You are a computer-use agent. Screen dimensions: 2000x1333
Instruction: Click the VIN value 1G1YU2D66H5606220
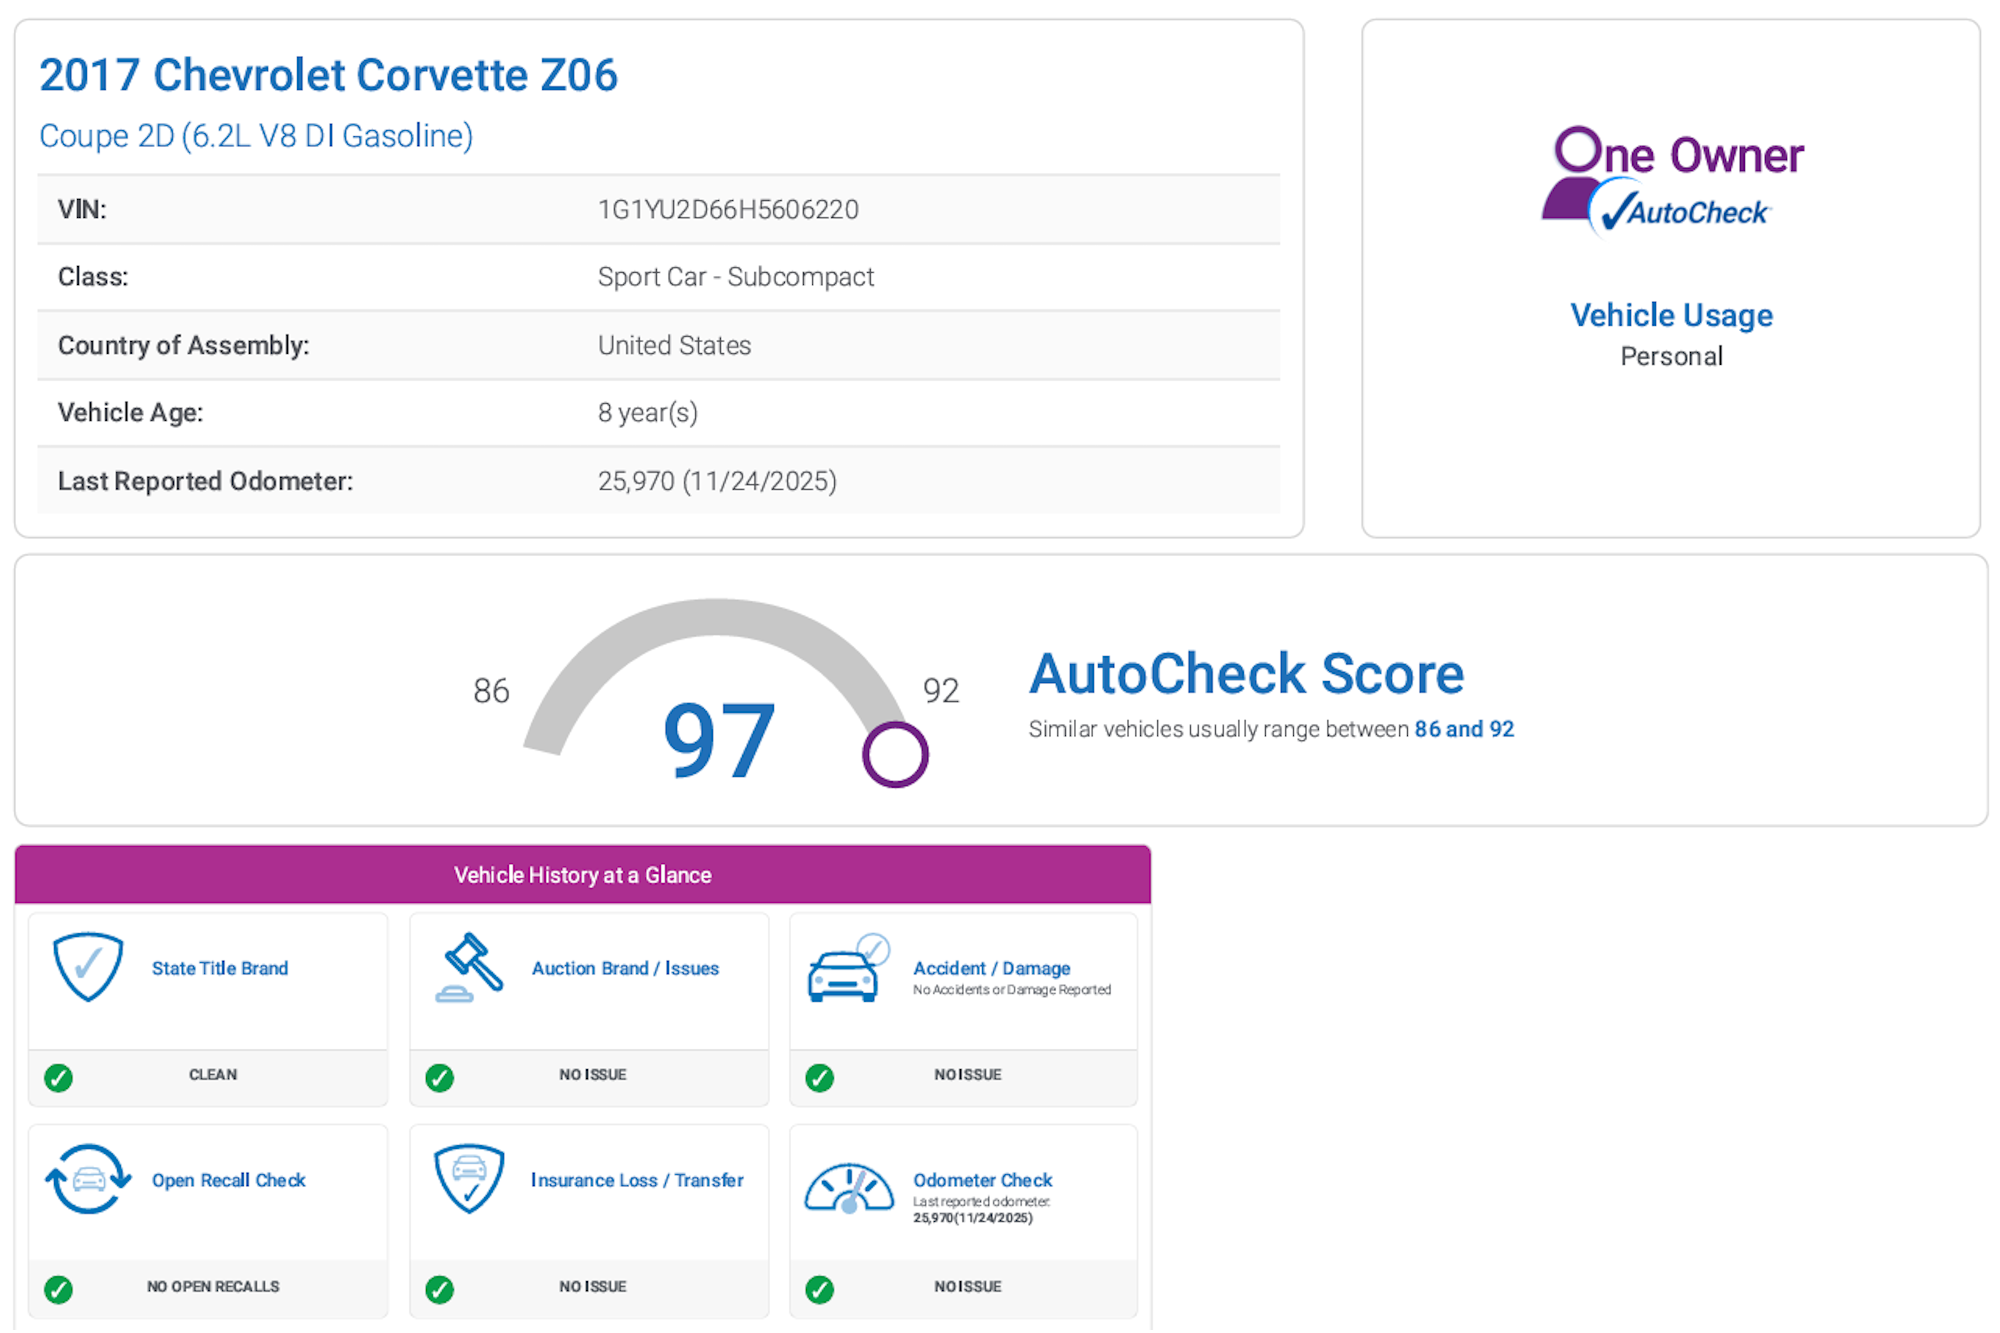coord(728,209)
